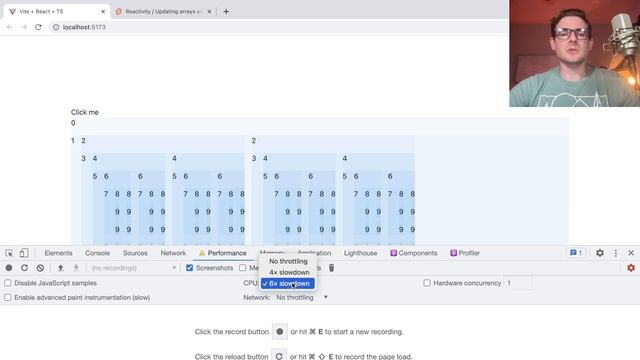Image resolution: width=640 pixels, height=360 pixels.
Task: Select 4x slowdown in the CPU menu
Action: pyautogui.click(x=288, y=272)
